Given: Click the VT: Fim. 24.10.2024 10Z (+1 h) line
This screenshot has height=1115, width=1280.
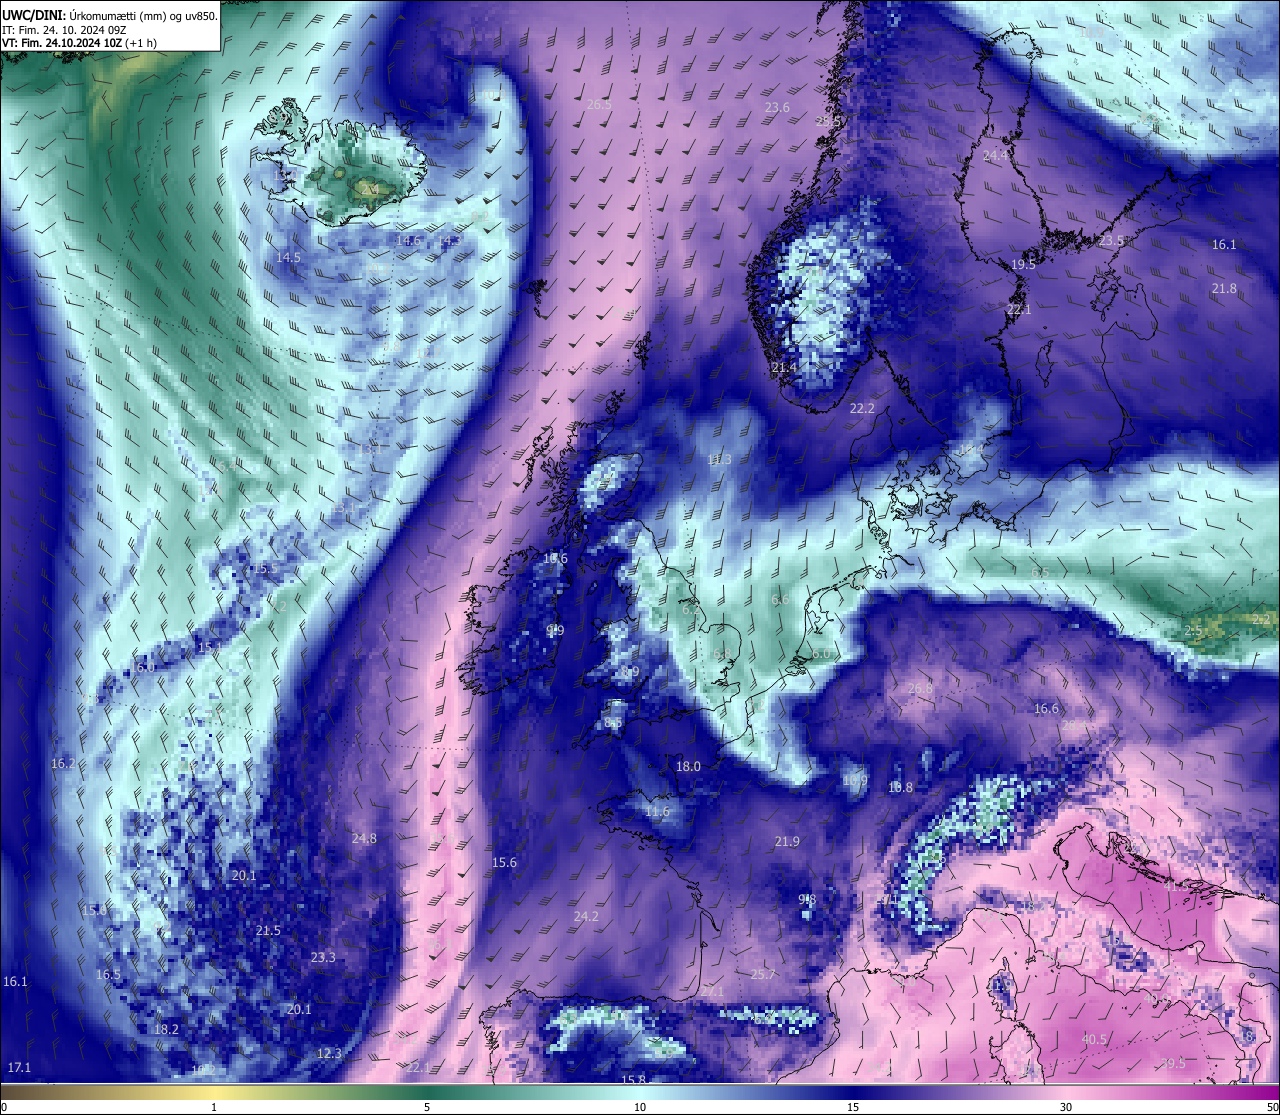Looking at the screenshot, I should (x=79, y=43).
